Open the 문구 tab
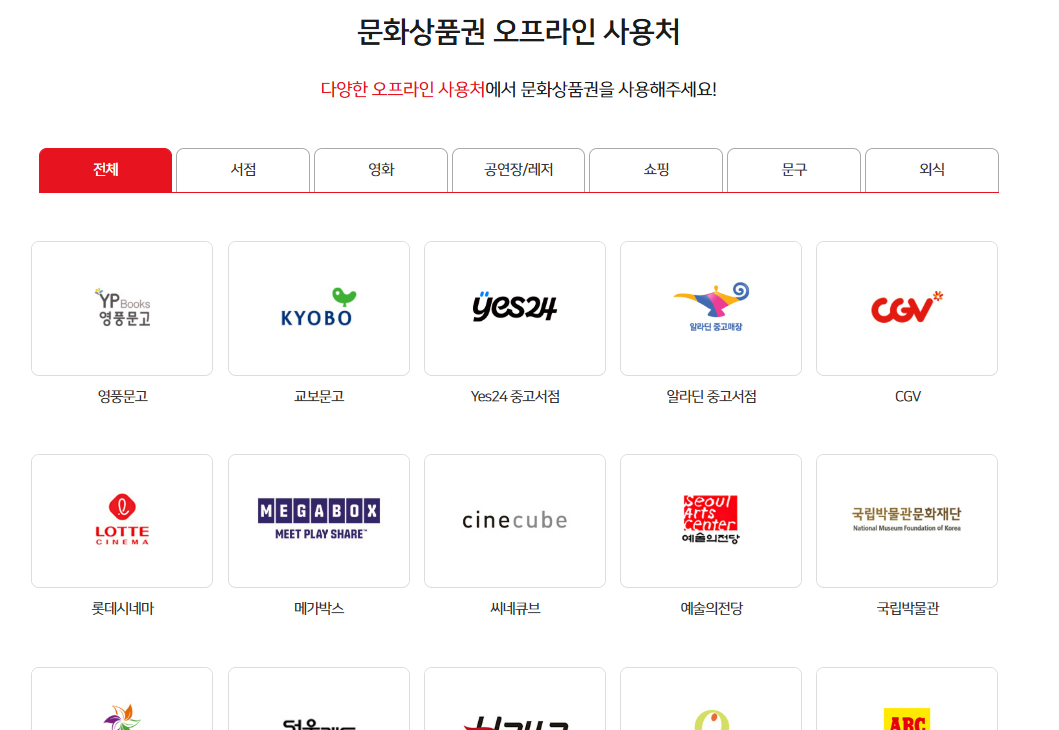The height and width of the screenshot is (730, 1059). (x=794, y=170)
